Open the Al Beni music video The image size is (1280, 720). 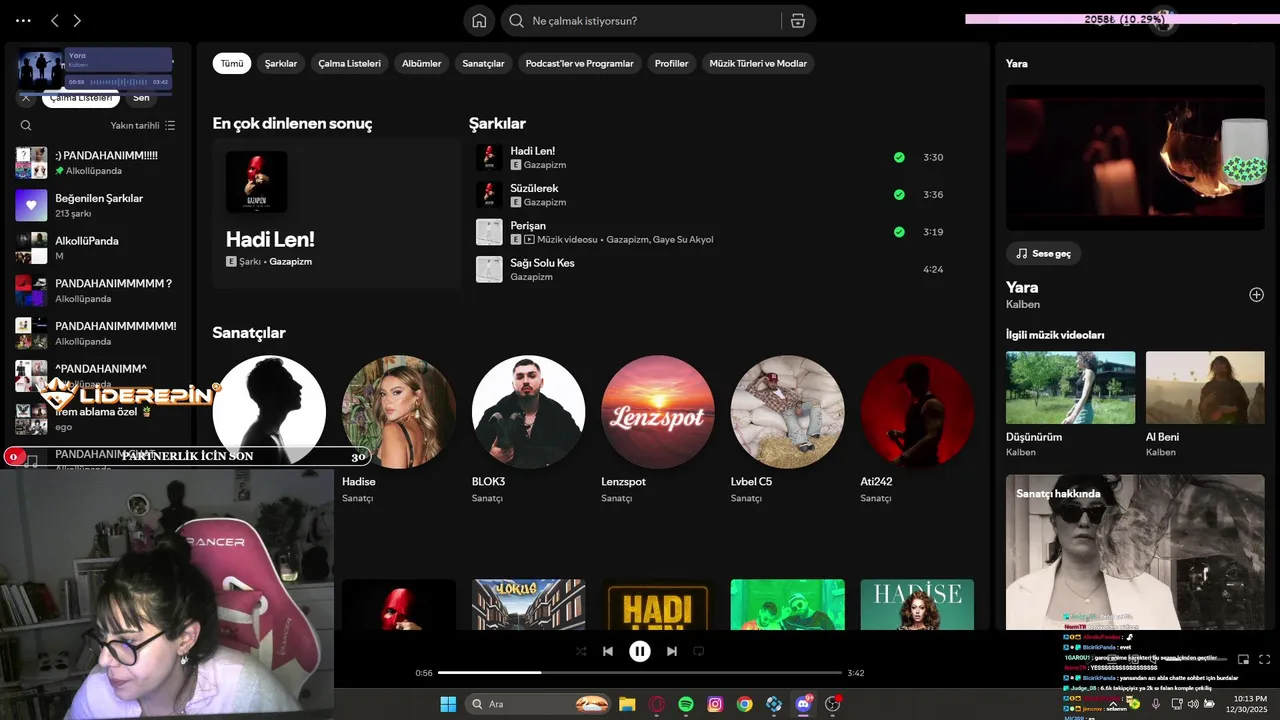pos(1205,388)
